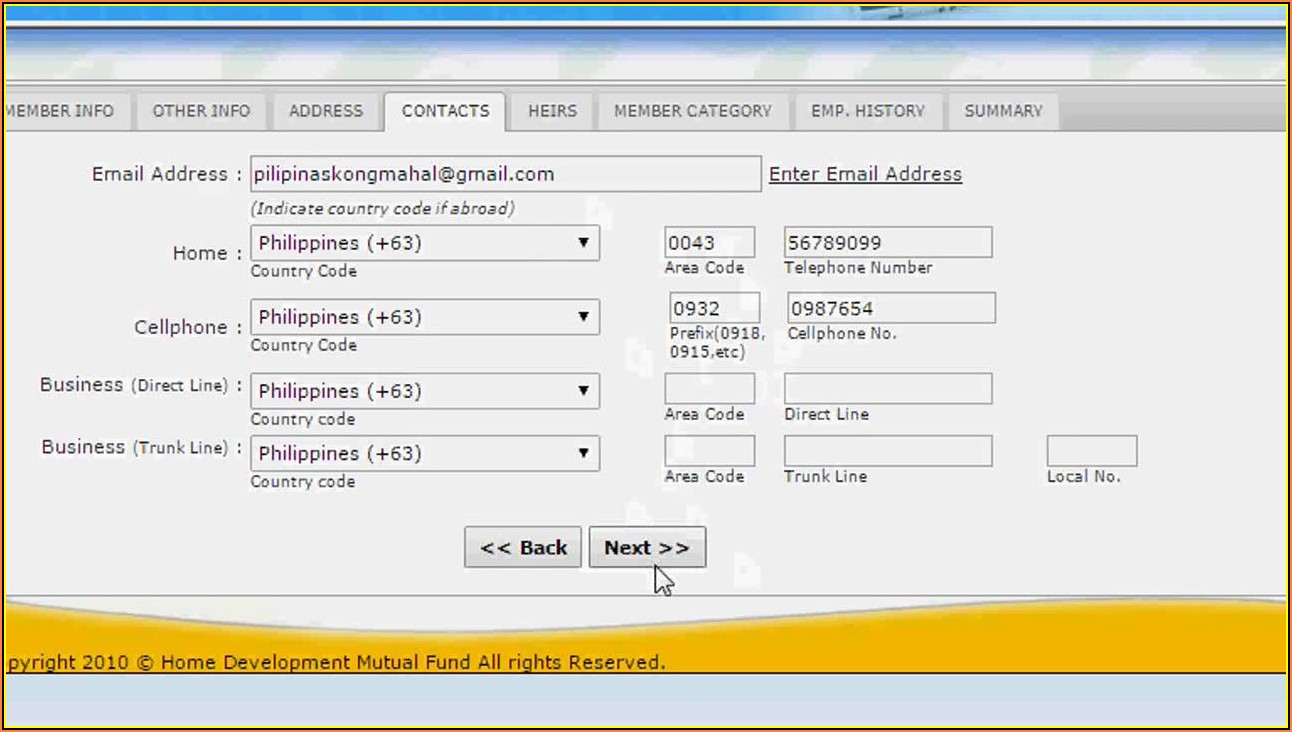Expand Business Direct Line country code dropdown
The image size is (1292, 732).
click(x=425, y=391)
